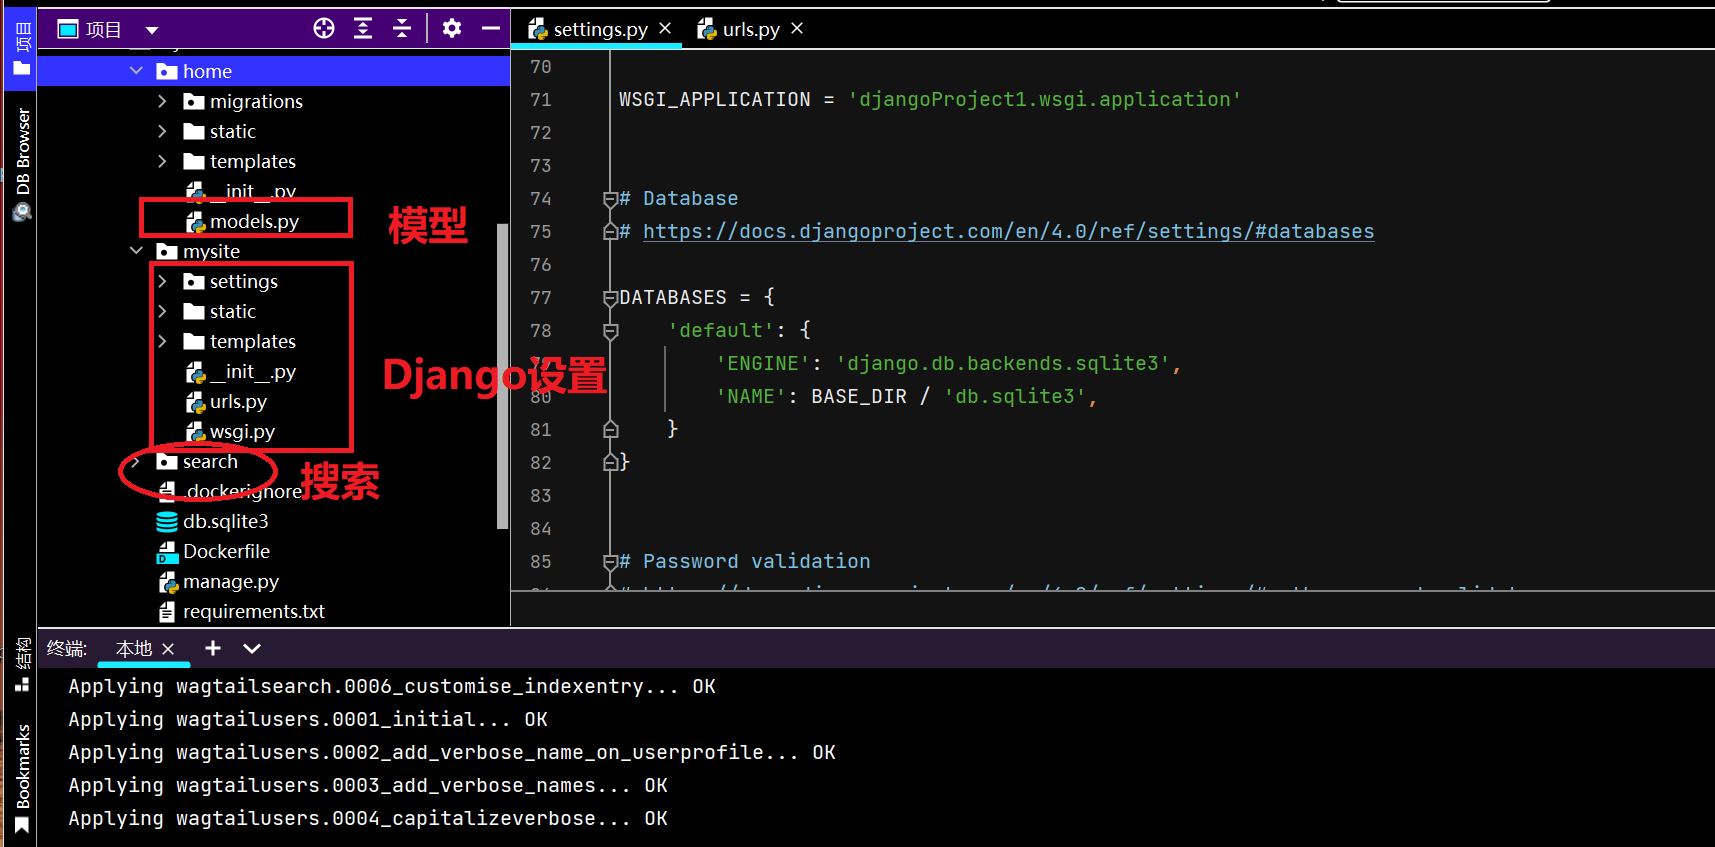Click the db.sqlite3 database icon
Image resolution: width=1715 pixels, height=847 pixels.
click(x=167, y=521)
